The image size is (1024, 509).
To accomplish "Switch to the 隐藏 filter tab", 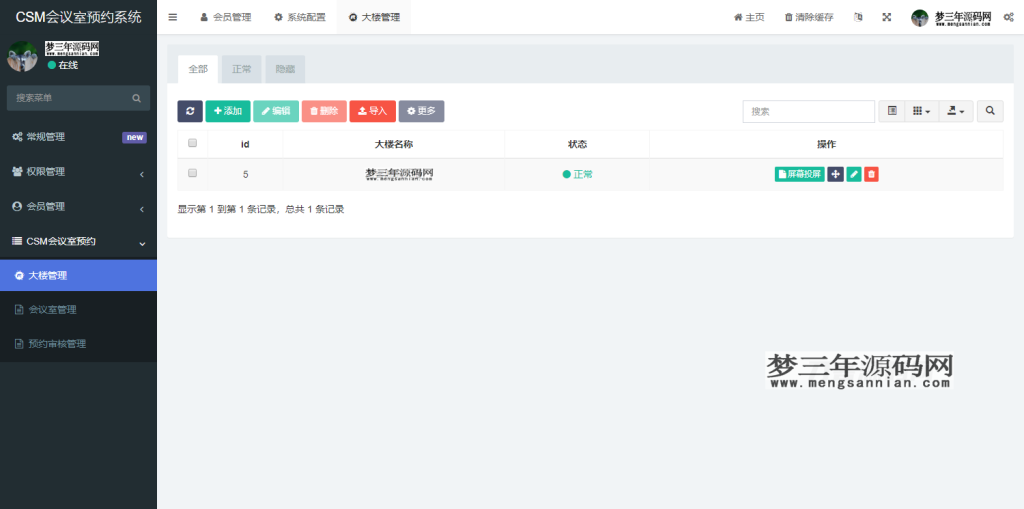I will pyautogui.click(x=285, y=69).
